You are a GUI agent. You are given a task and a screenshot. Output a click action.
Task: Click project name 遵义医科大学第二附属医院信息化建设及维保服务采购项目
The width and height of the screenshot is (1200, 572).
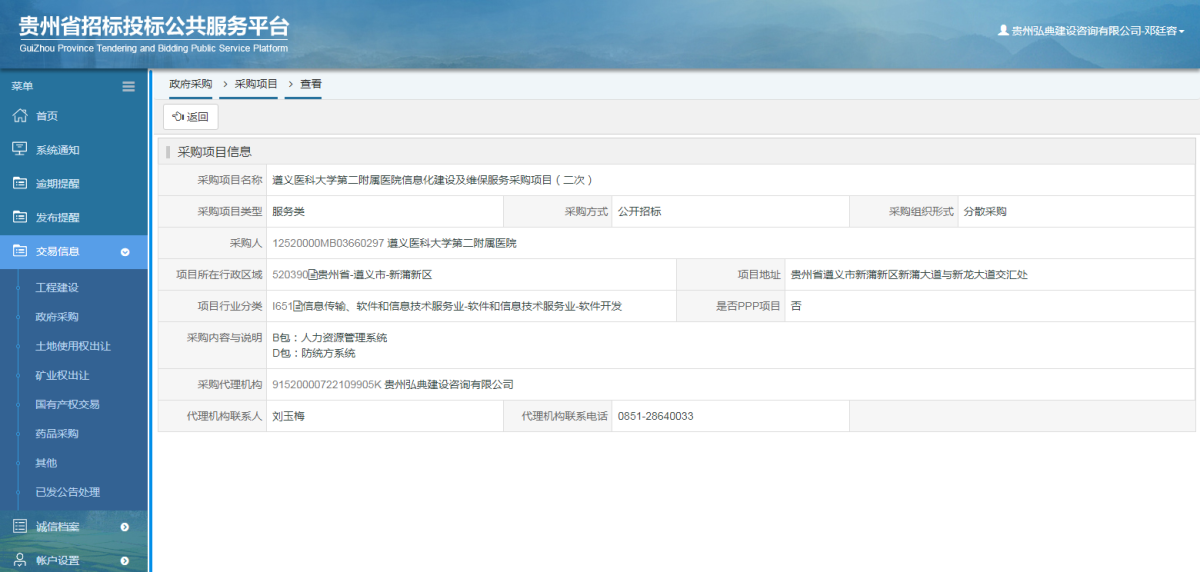433,180
